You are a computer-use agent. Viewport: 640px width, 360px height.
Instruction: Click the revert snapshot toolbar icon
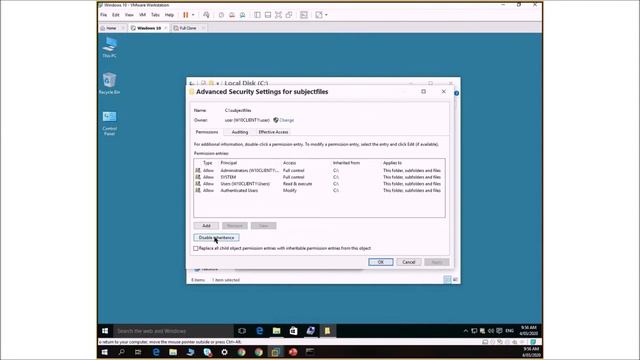pyautogui.click(x=232, y=15)
